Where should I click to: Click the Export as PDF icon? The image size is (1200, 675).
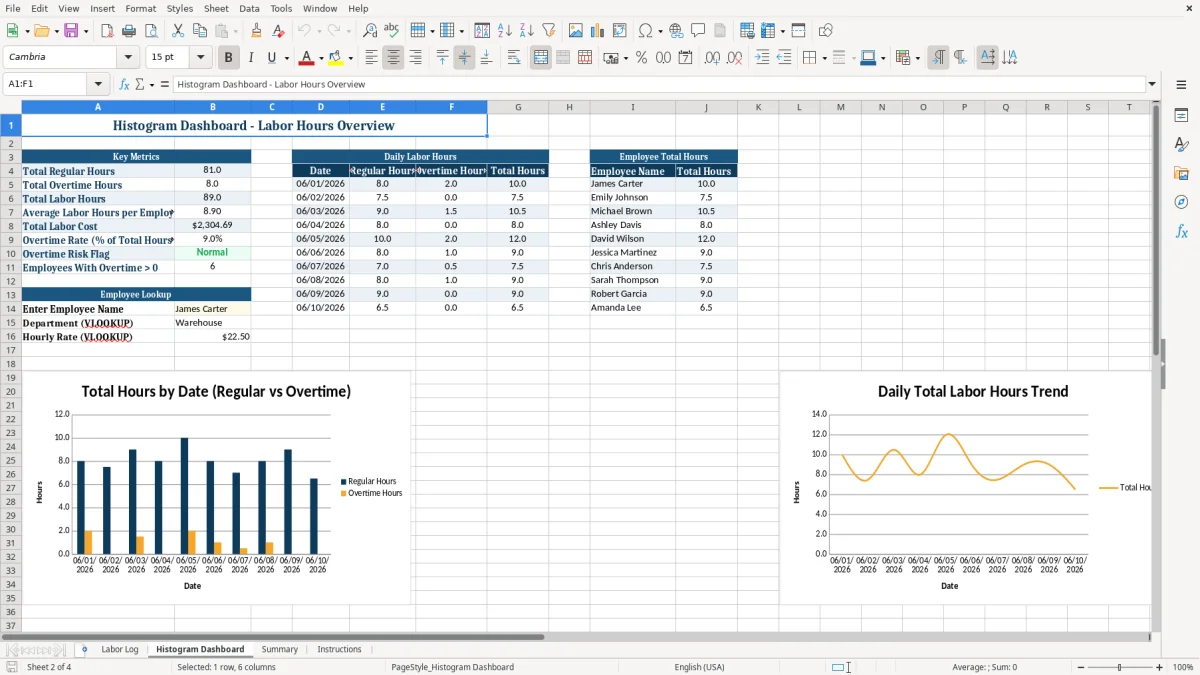pyautogui.click(x=106, y=31)
